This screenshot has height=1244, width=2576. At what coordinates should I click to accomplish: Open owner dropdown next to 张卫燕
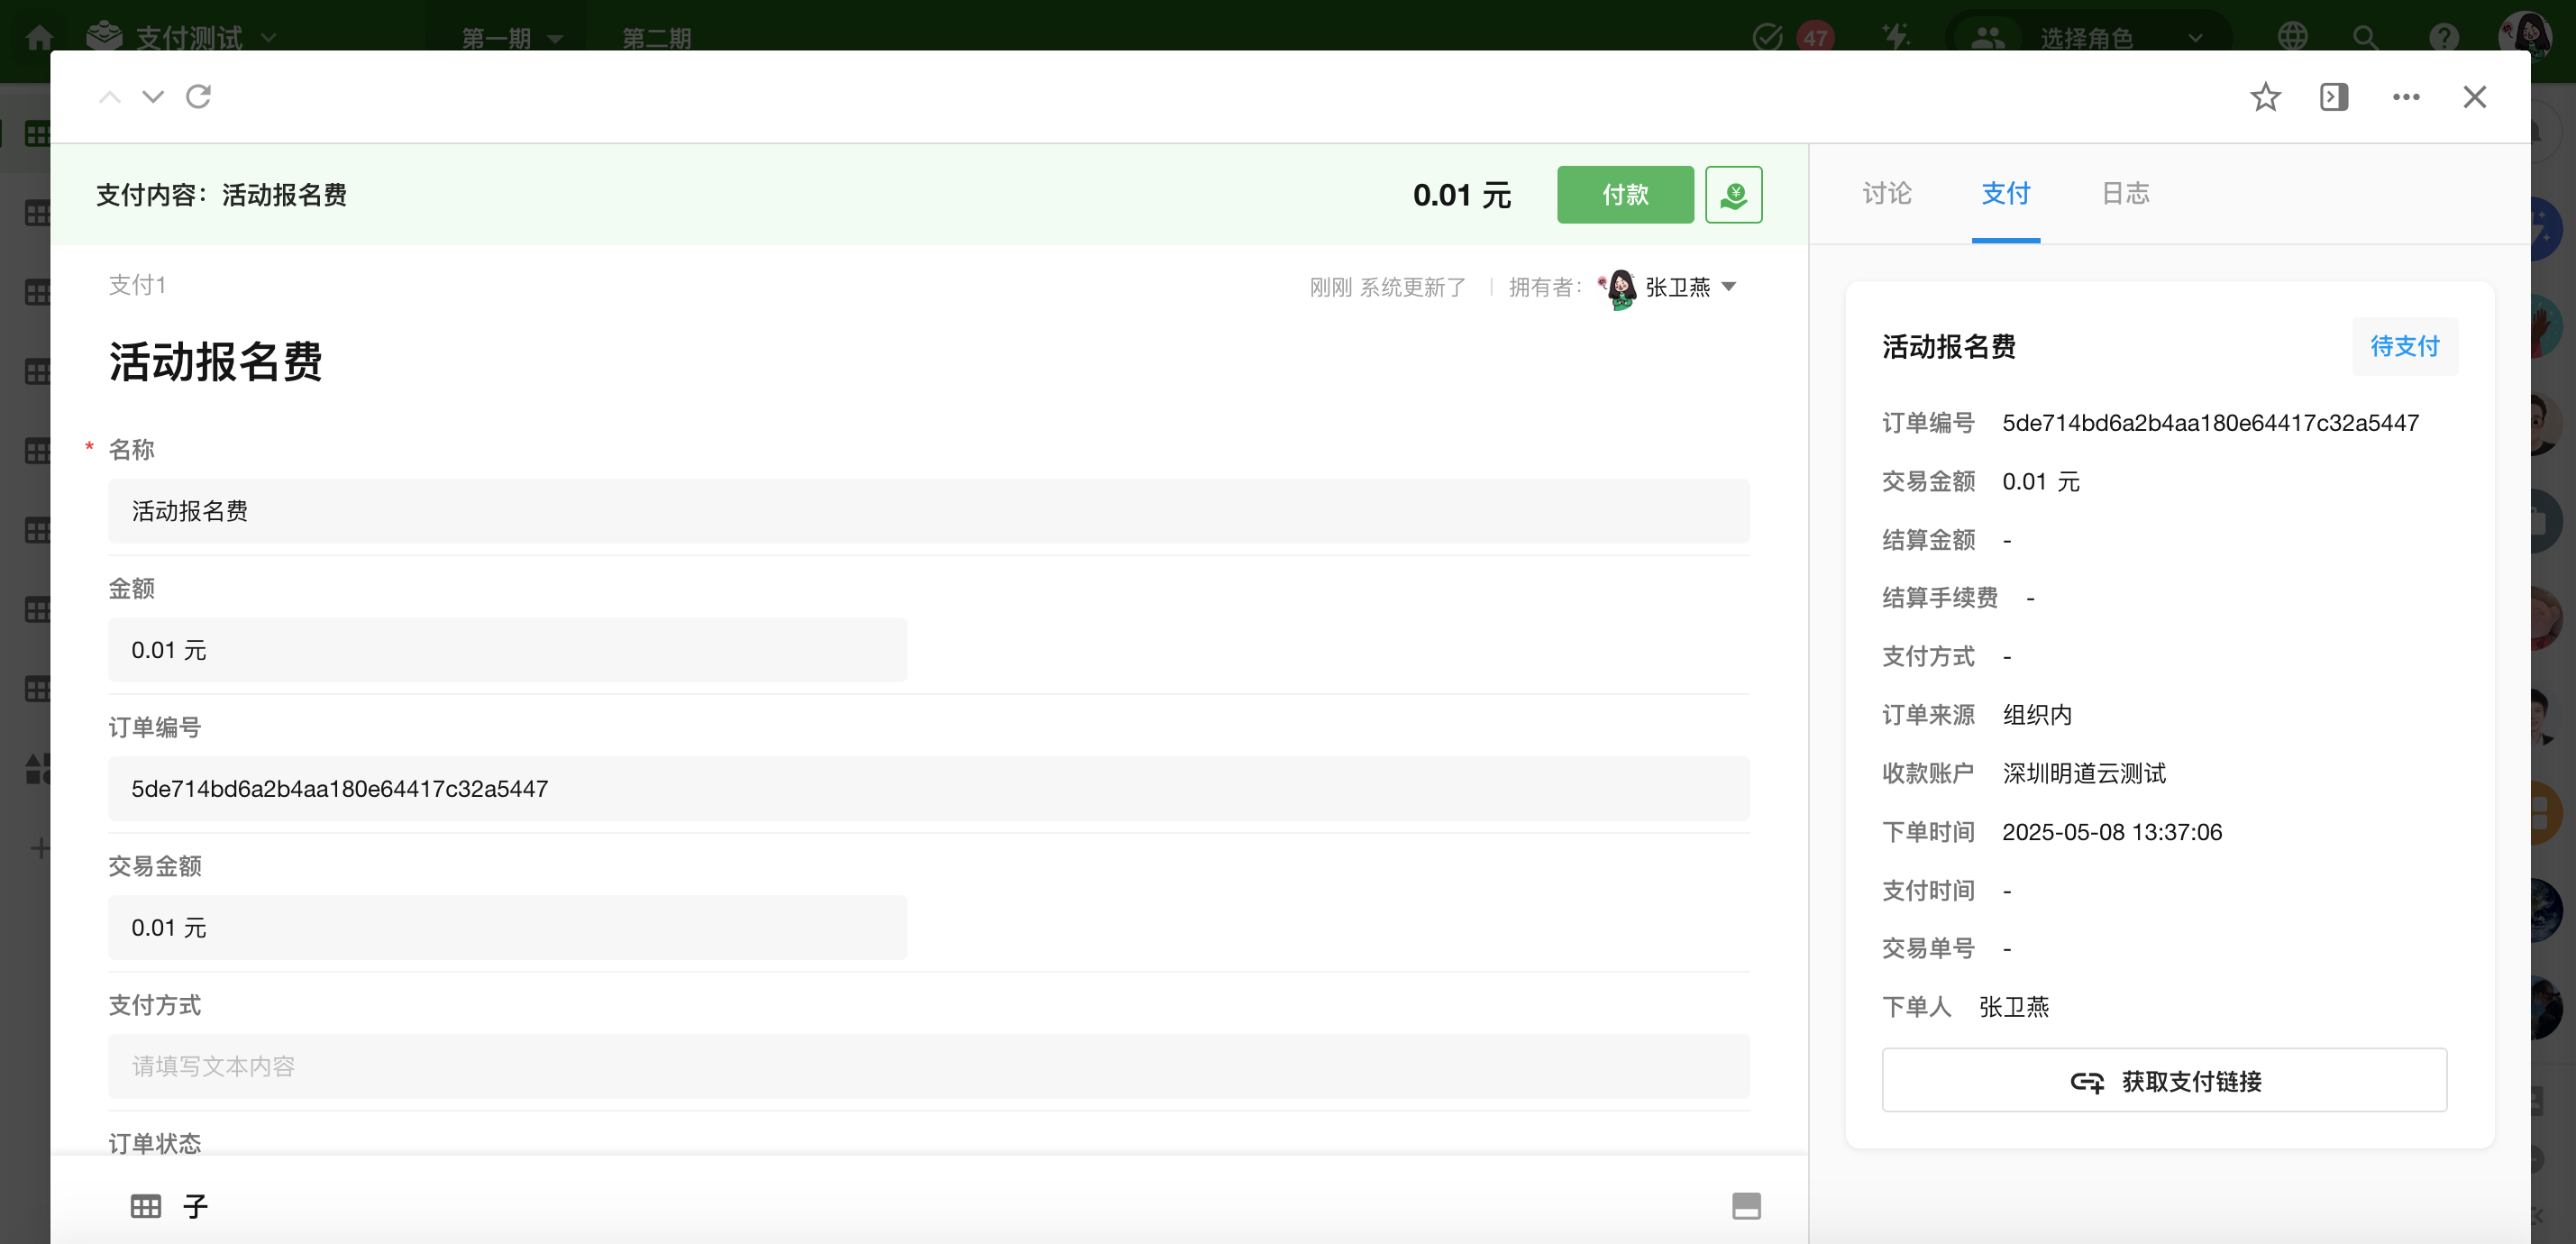pos(1729,287)
